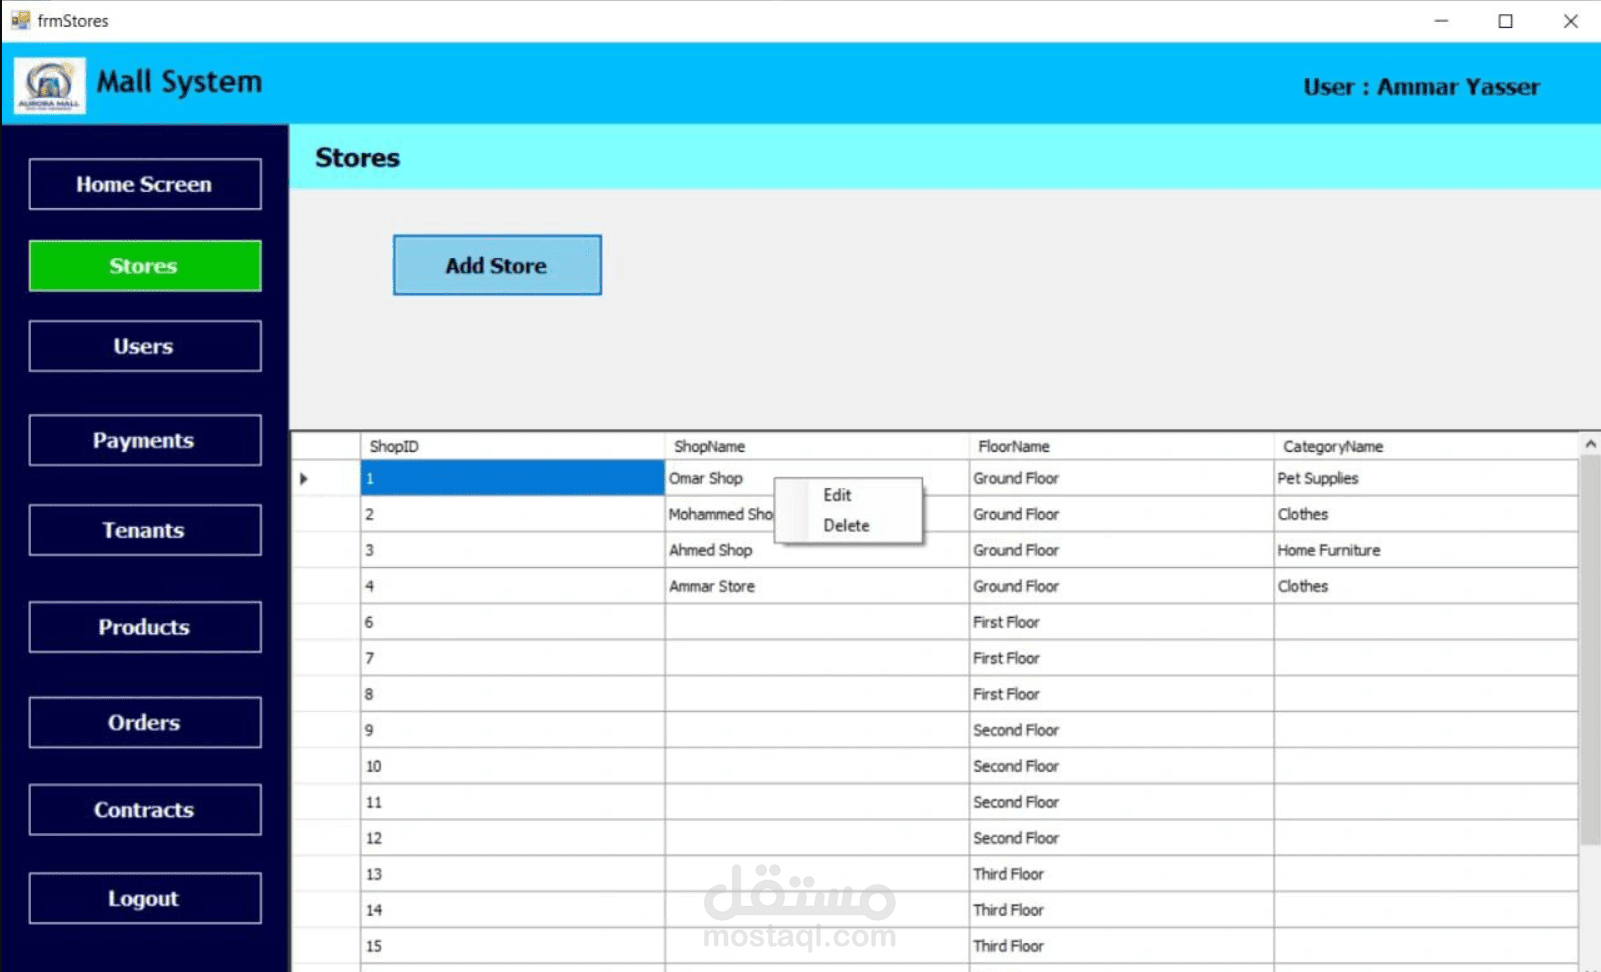Screen dimensions: 1601x972
Task: Click the 'Stores' page heading
Action: point(357,158)
